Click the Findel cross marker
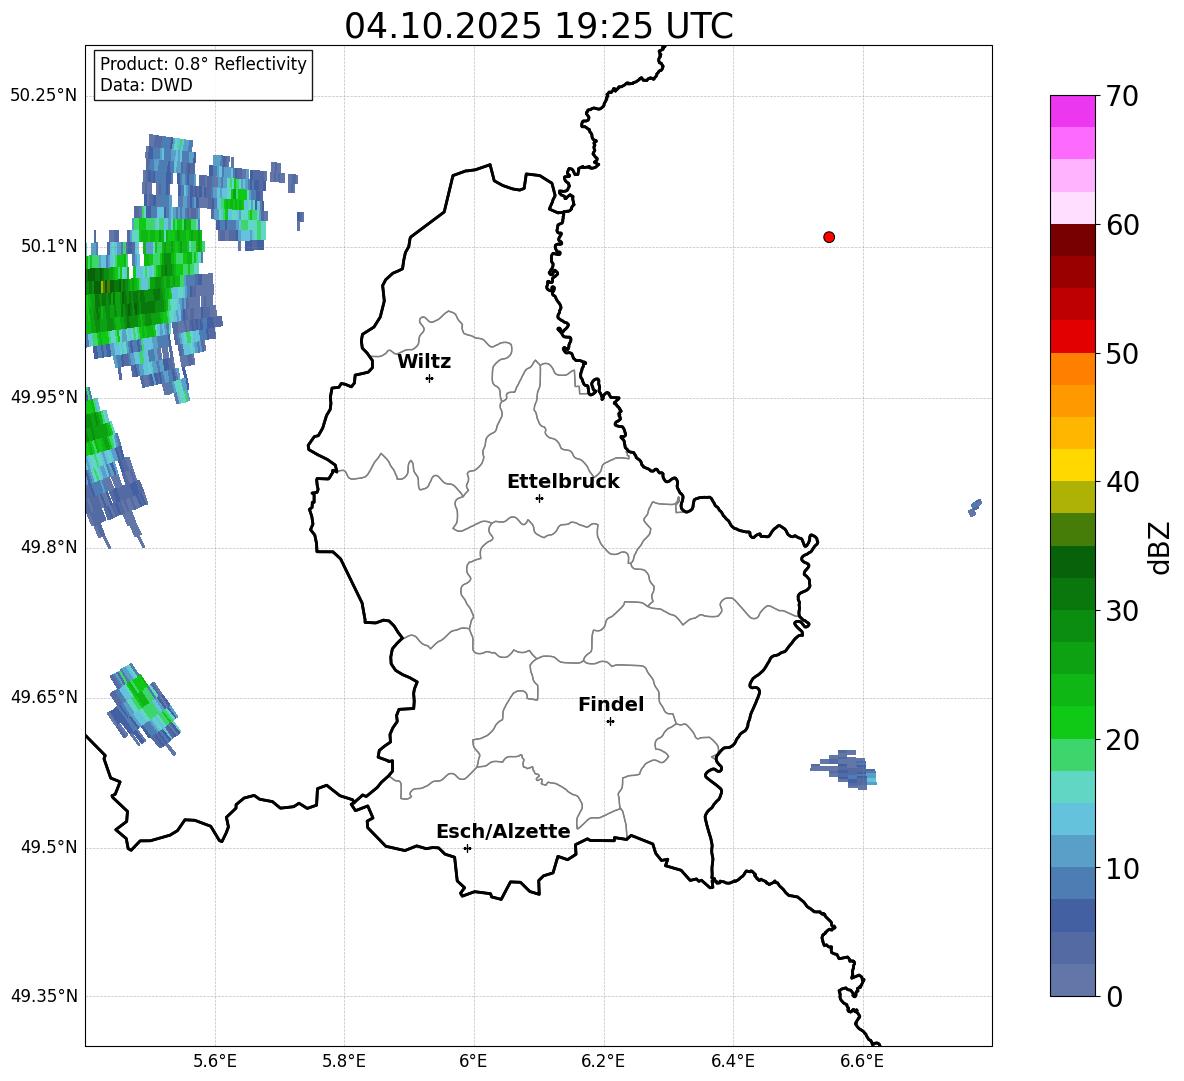This screenshot has height=1081, width=1184. click(610, 722)
